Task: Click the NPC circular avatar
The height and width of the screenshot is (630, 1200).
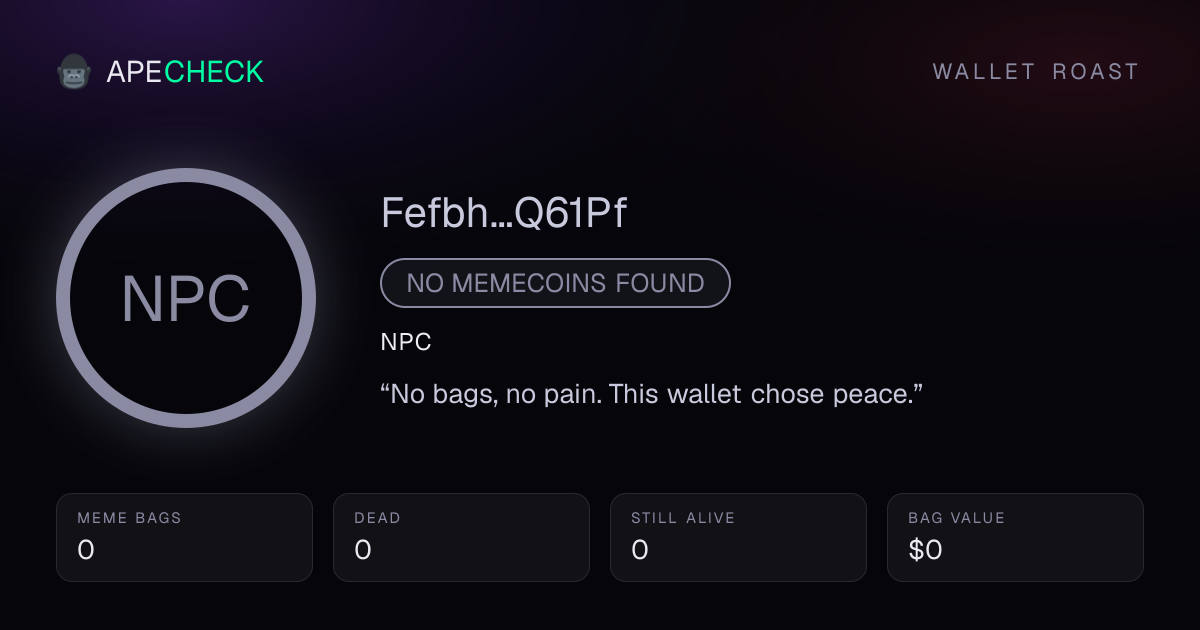Action: pyautogui.click(x=186, y=298)
